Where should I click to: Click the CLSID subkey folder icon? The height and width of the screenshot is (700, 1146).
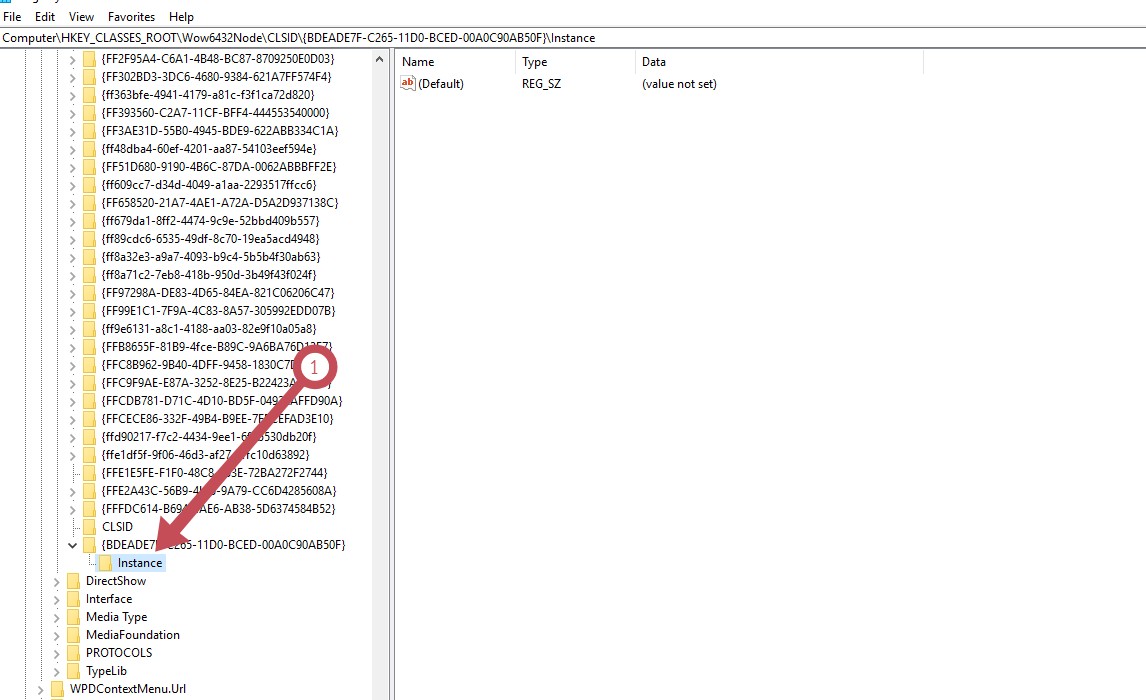point(90,527)
